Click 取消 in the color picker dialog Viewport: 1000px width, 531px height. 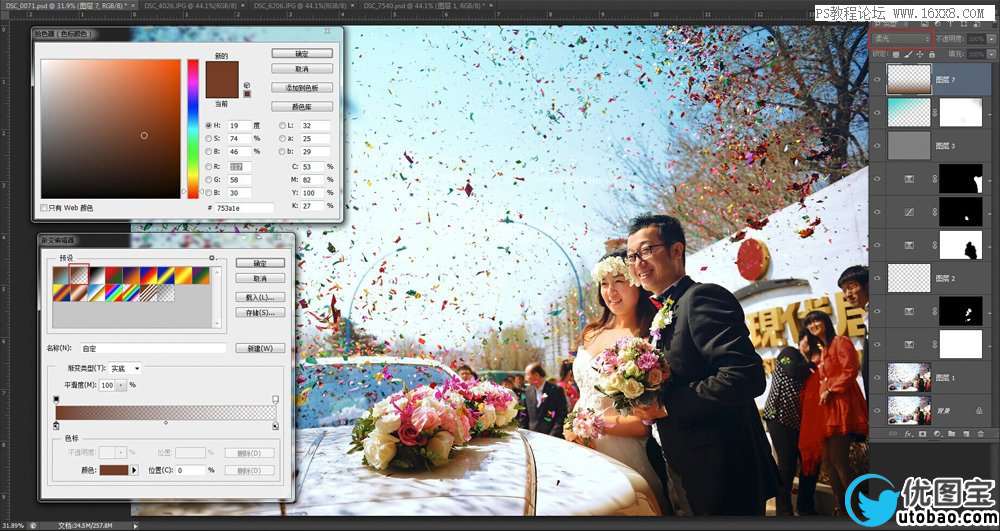302,68
